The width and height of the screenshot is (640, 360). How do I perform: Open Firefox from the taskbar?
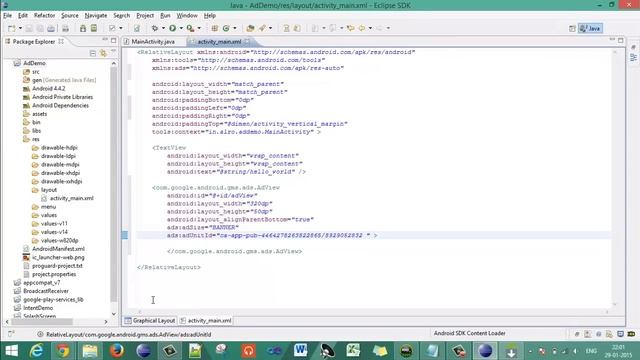pos(116,351)
